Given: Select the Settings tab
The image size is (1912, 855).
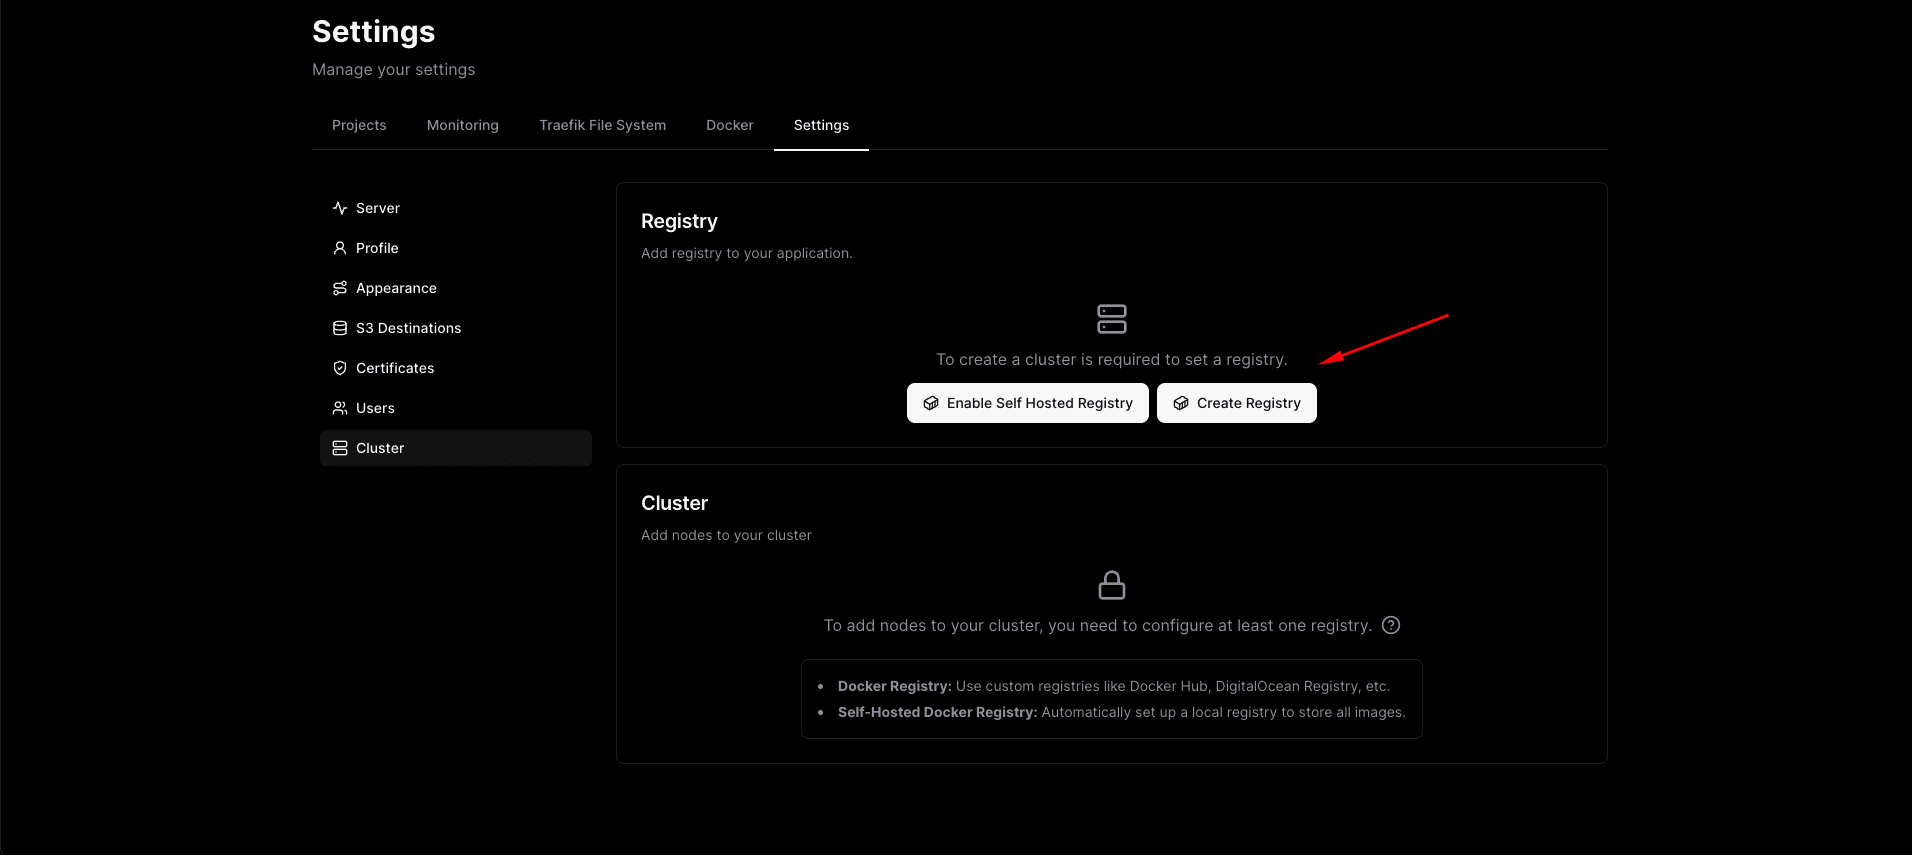Looking at the screenshot, I should coord(821,125).
